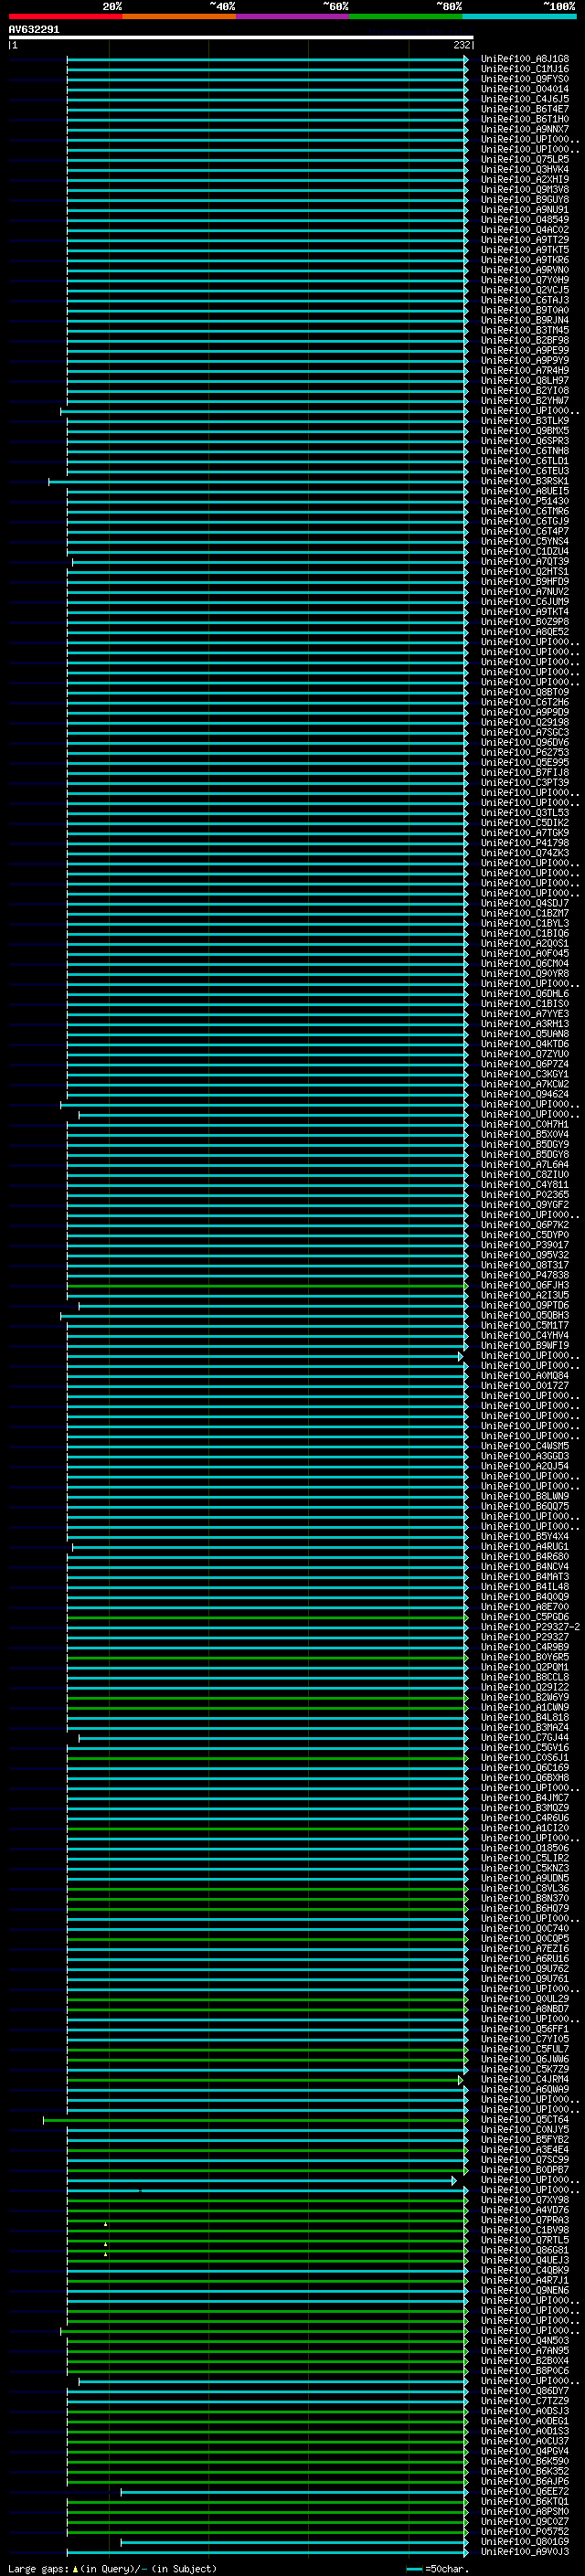Select hit UniRef100_O48549
Image resolution: width=585 pixels, height=2576 pixels.
tap(524, 220)
